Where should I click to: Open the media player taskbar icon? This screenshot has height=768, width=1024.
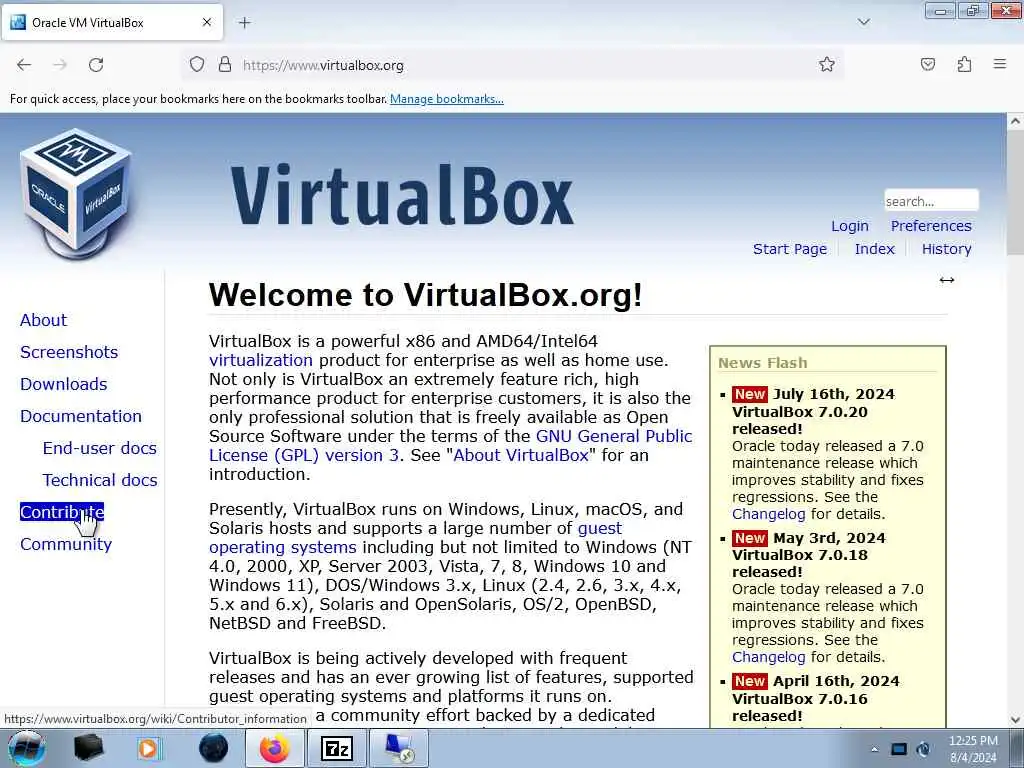click(148, 748)
